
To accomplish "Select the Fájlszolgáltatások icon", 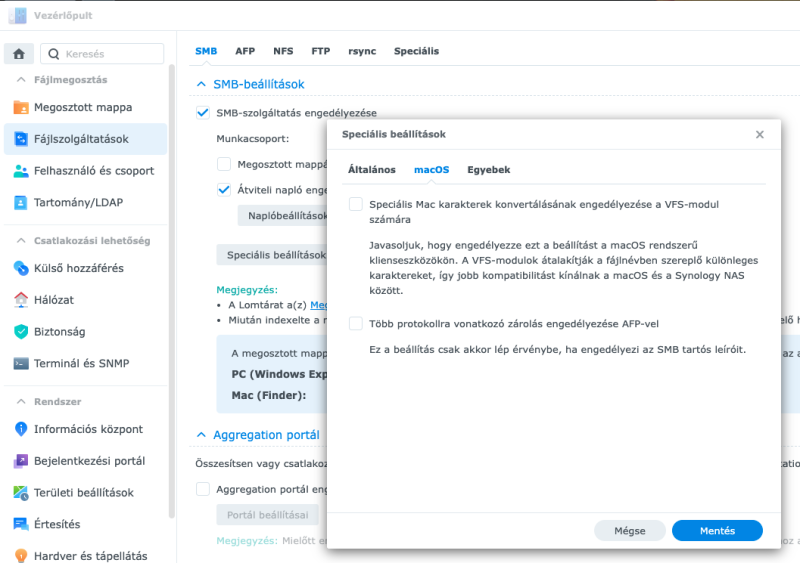I will pos(20,139).
